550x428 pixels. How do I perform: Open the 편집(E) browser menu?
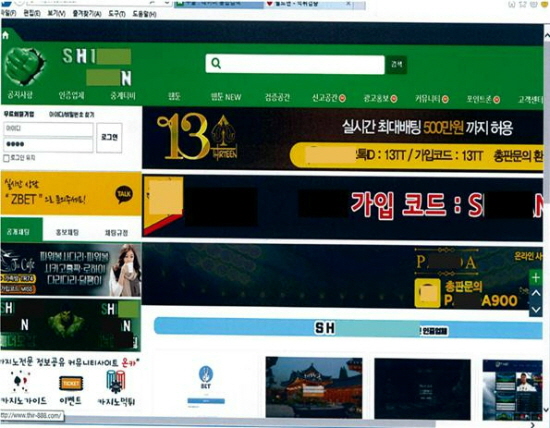pyautogui.click(x=32, y=13)
